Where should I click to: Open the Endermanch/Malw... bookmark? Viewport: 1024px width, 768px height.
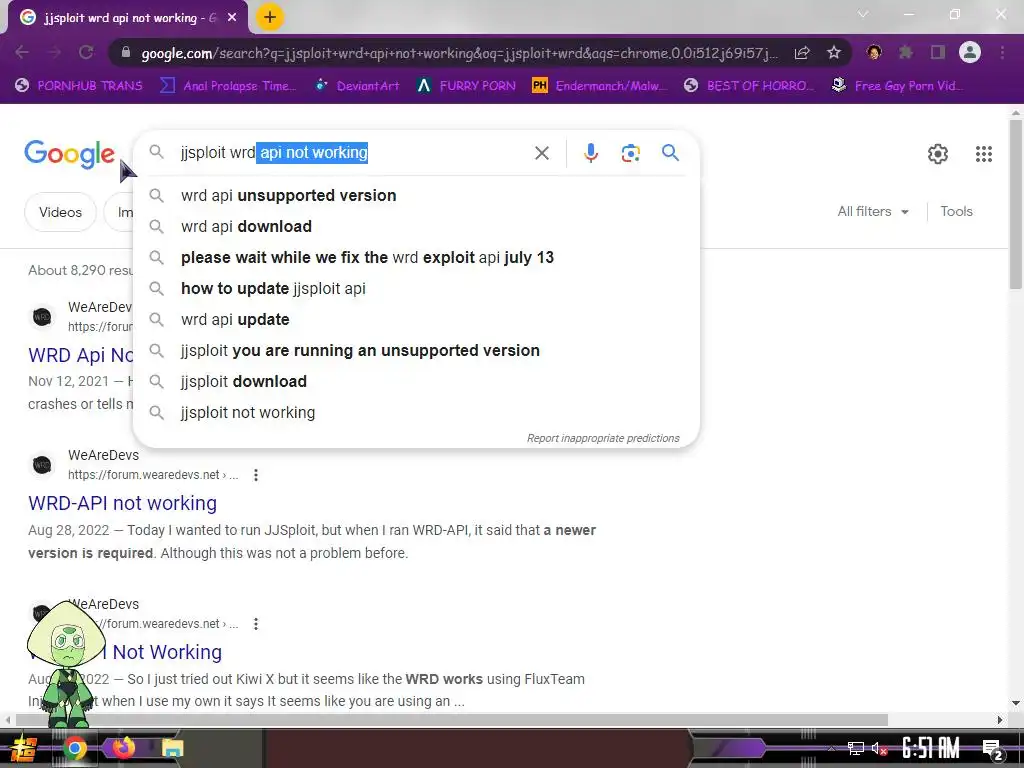point(600,86)
